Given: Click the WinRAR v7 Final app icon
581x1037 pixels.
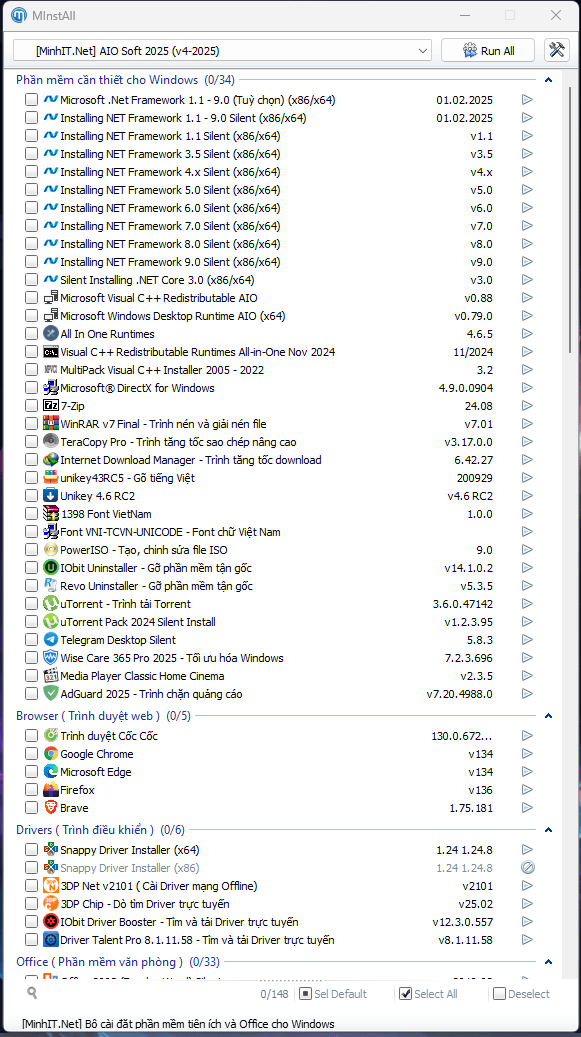Looking at the screenshot, I should tap(51, 423).
